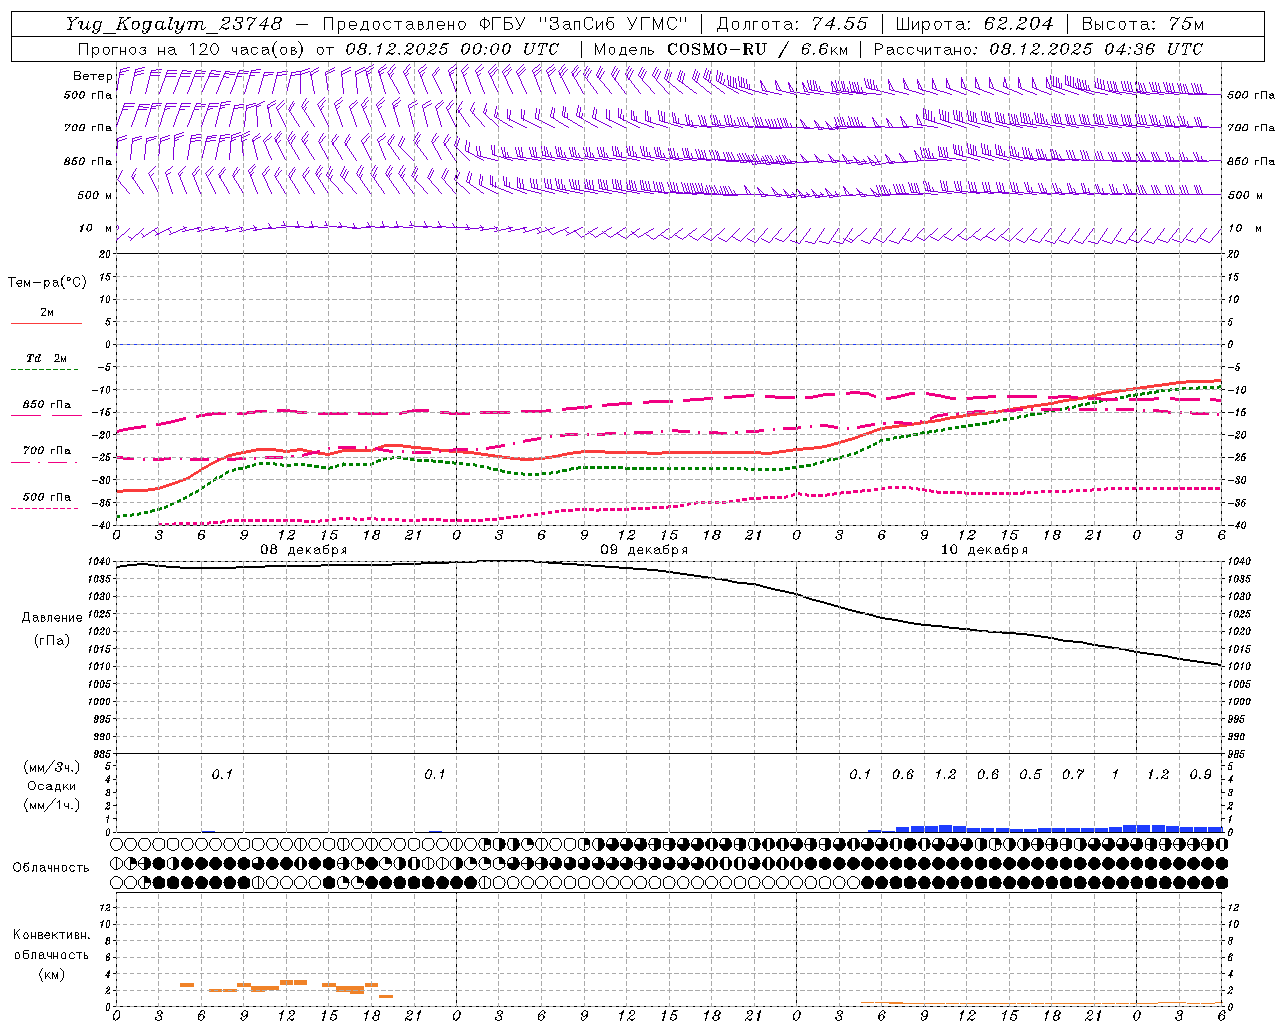Click the Прогноз на 120 часа(ов) text
Viewport: 1280px width, 1024px height.
[x=192, y=48]
